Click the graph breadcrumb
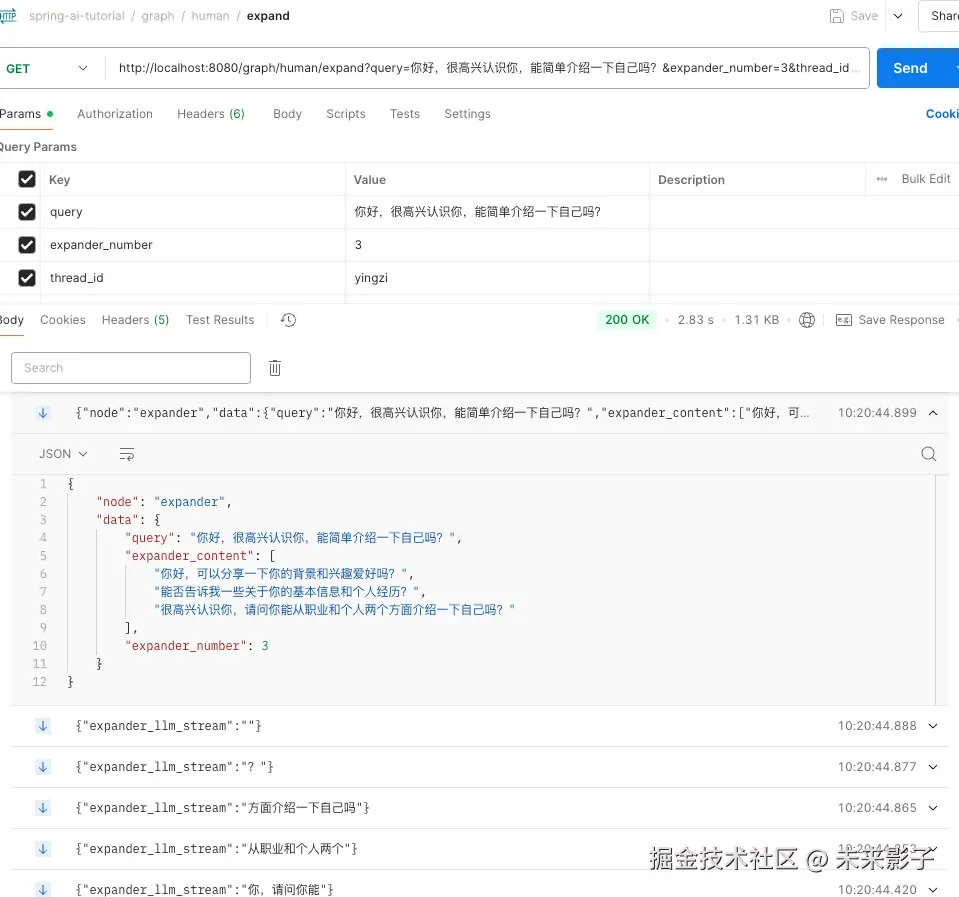959x897 pixels. click(x=158, y=16)
